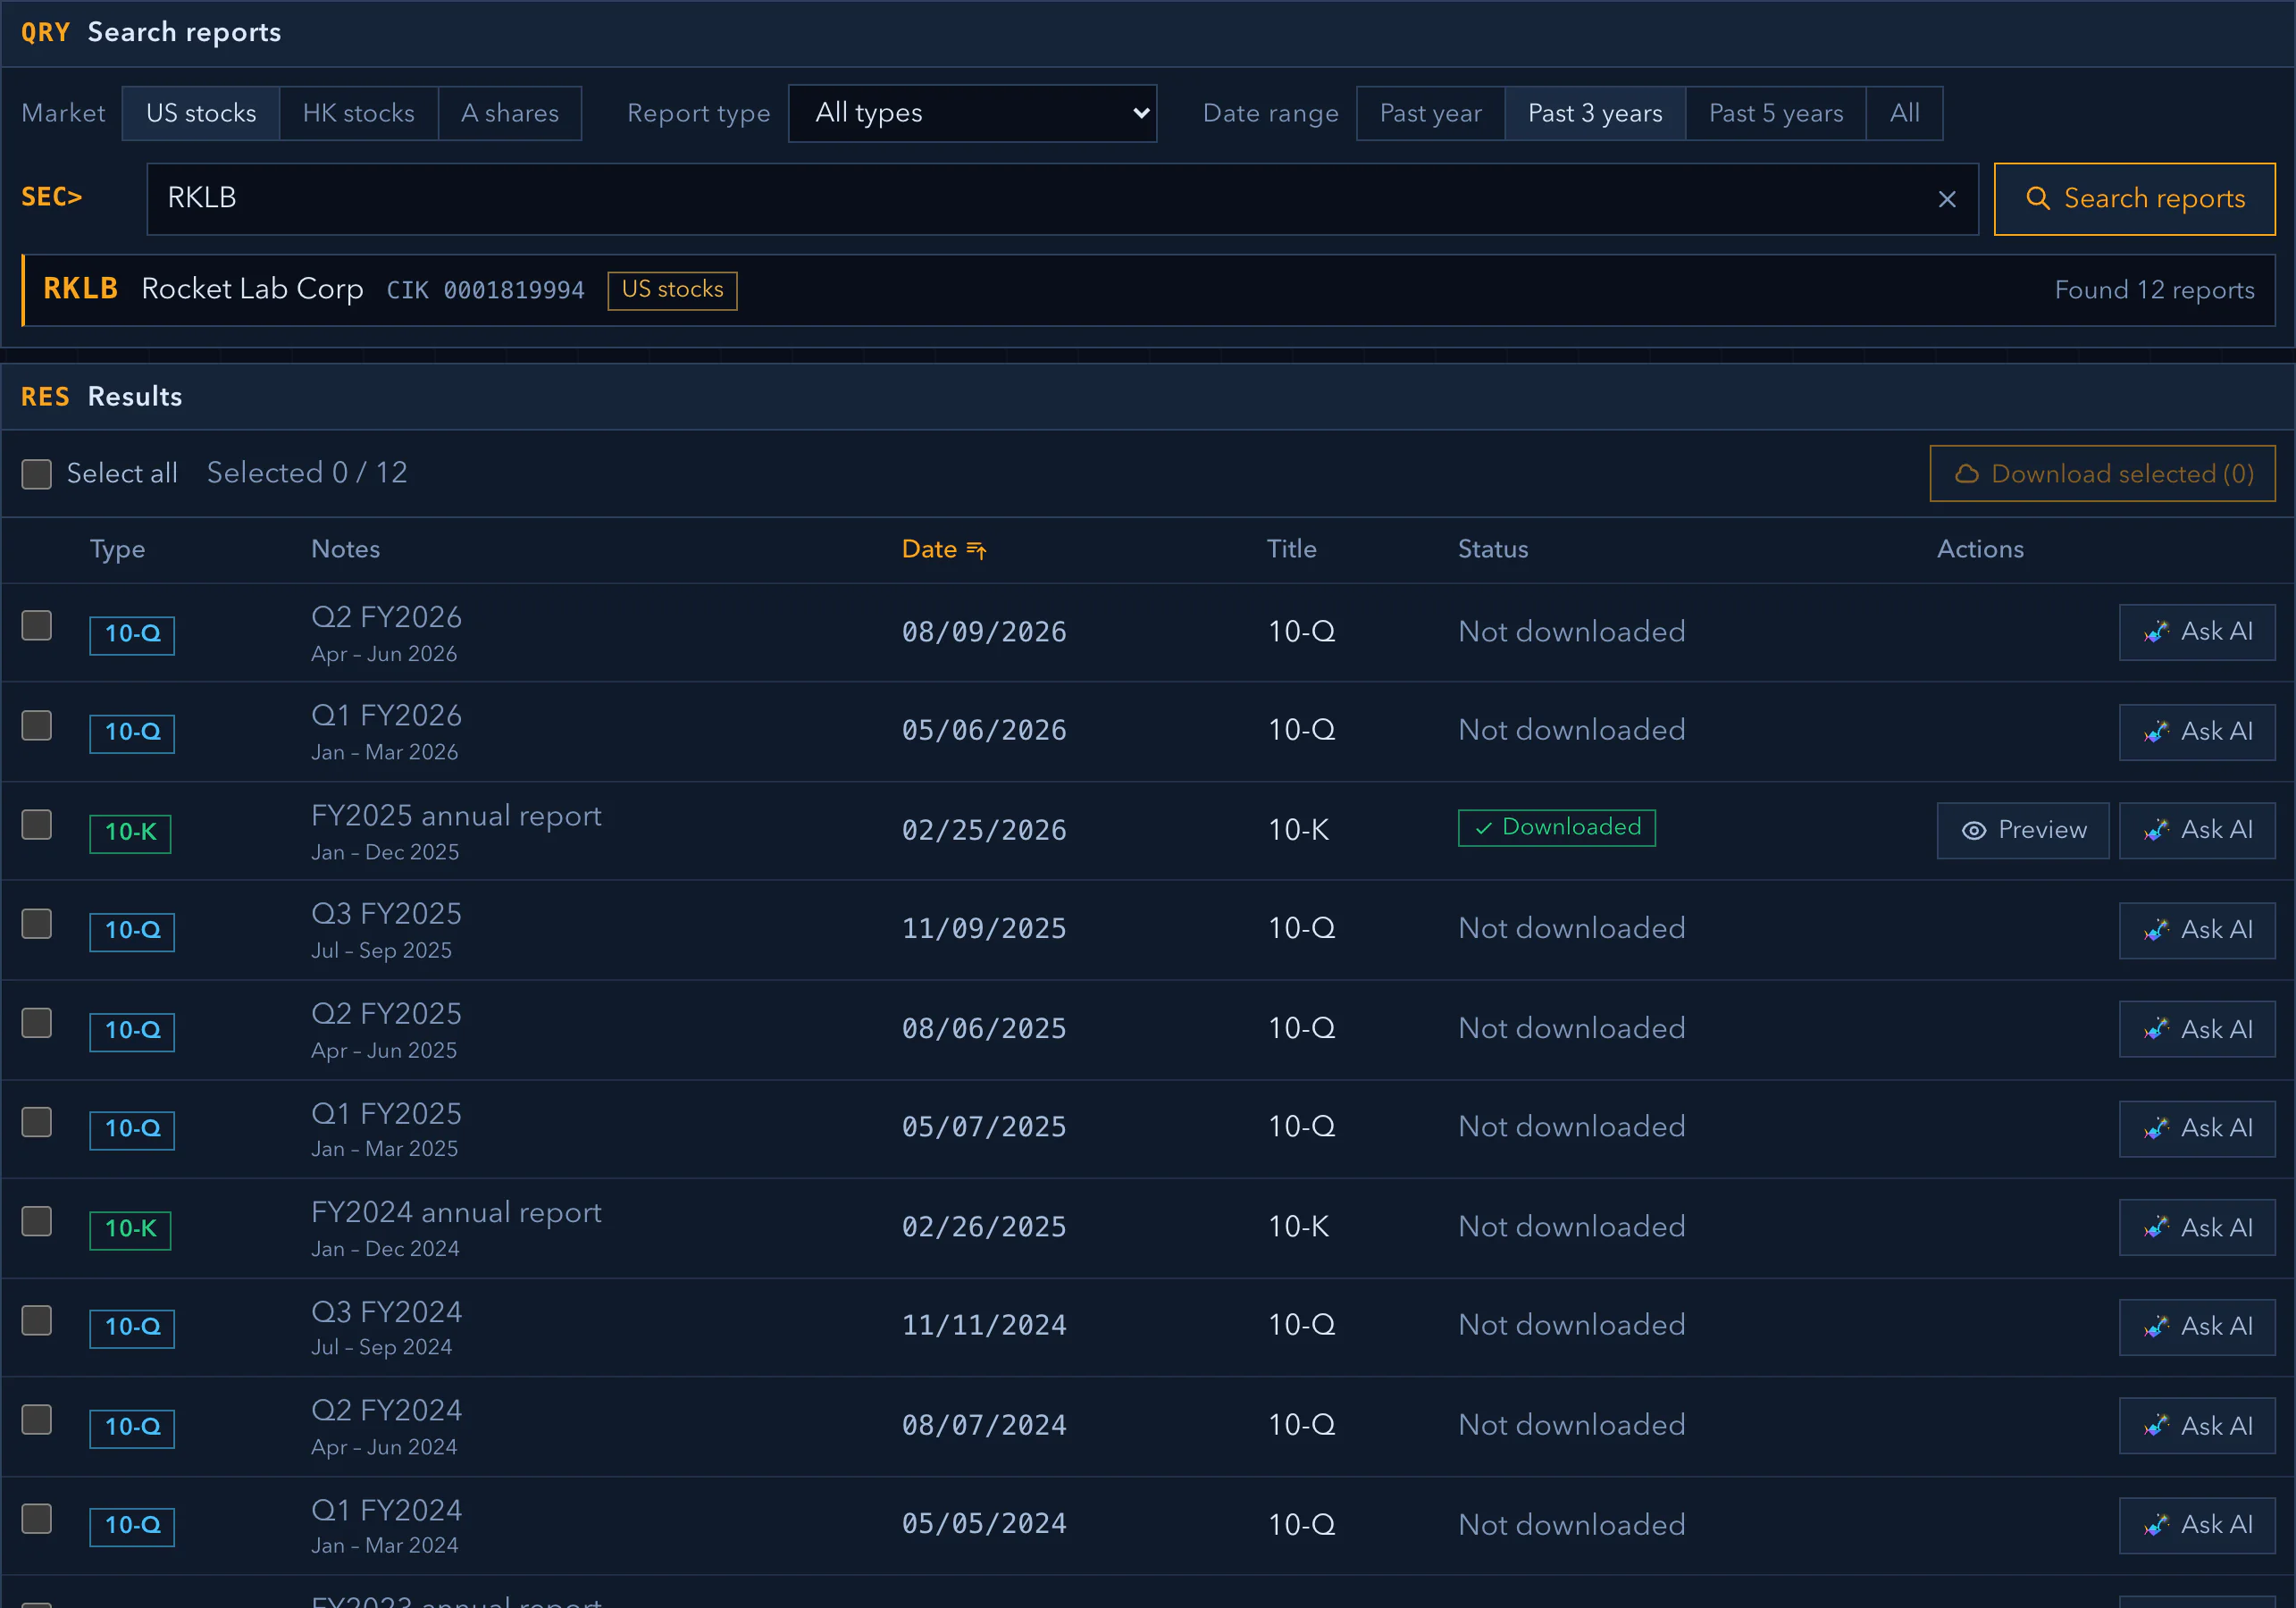Click the Download selected button

coord(2102,473)
